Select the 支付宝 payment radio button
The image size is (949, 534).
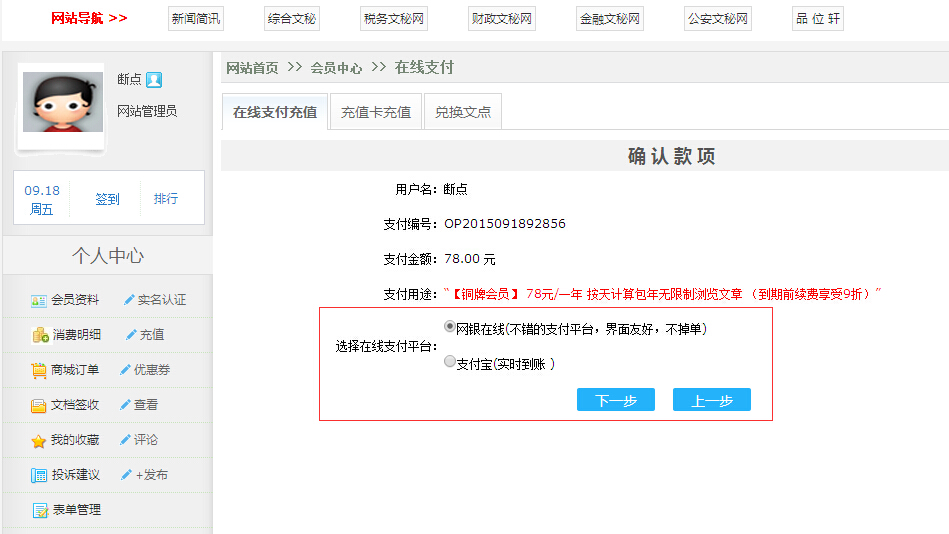449,362
